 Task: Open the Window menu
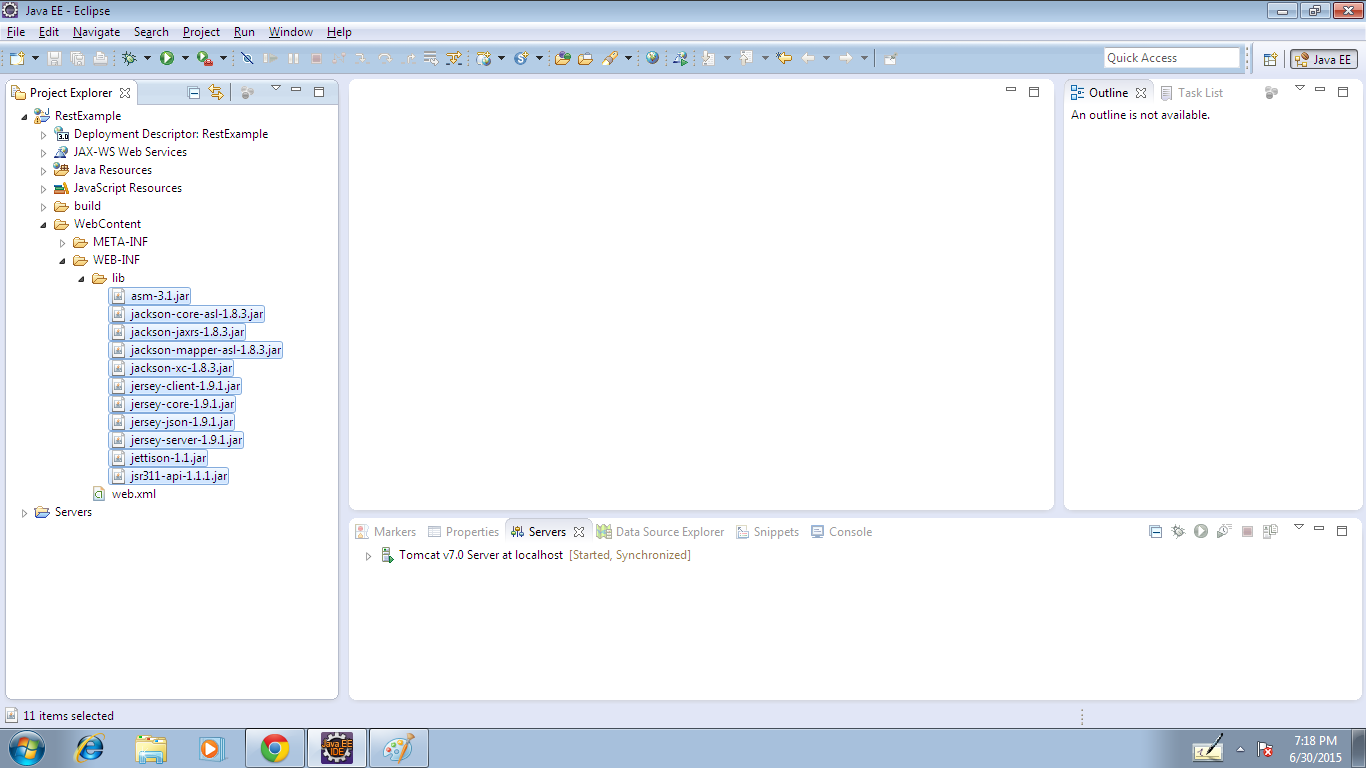(291, 32)
